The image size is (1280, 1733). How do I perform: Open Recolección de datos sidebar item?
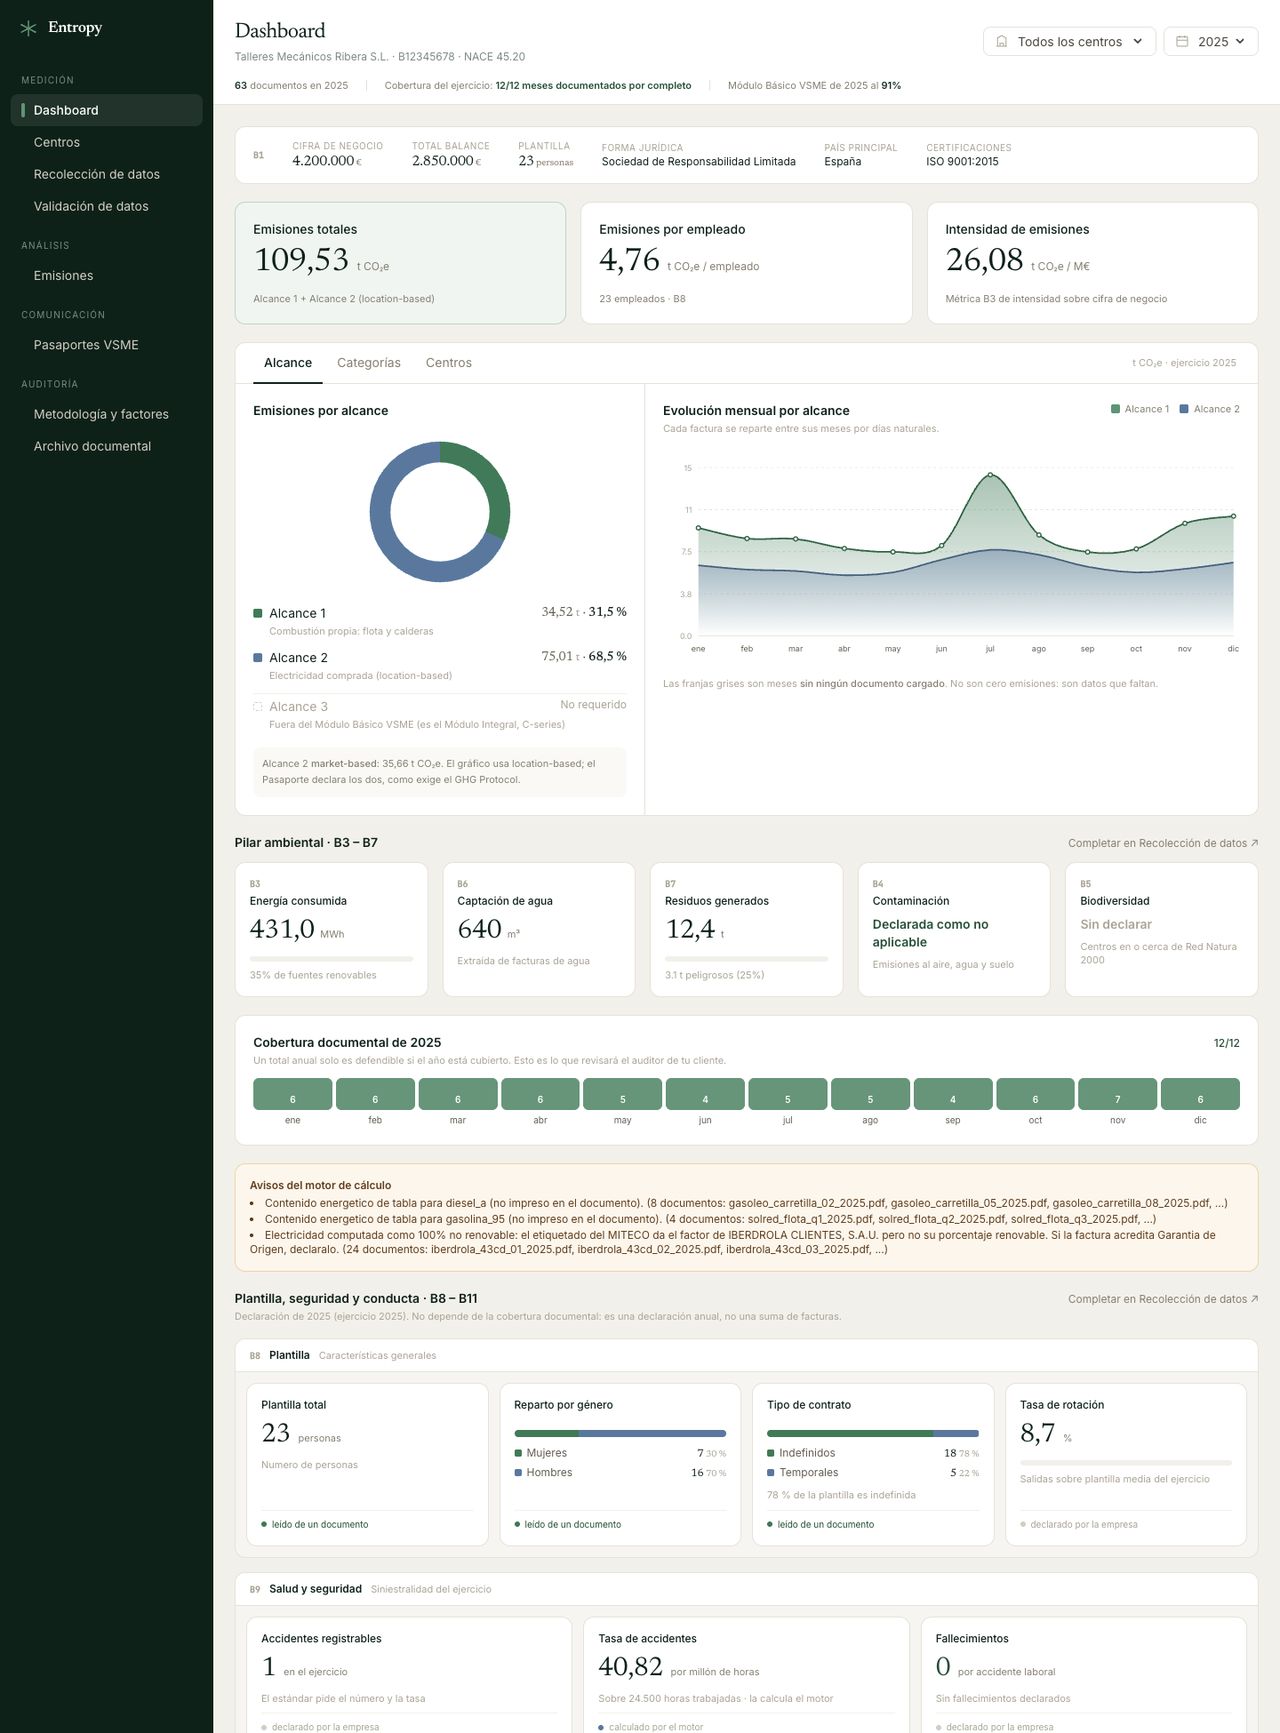pyautogui.click(x=106, y=174)
